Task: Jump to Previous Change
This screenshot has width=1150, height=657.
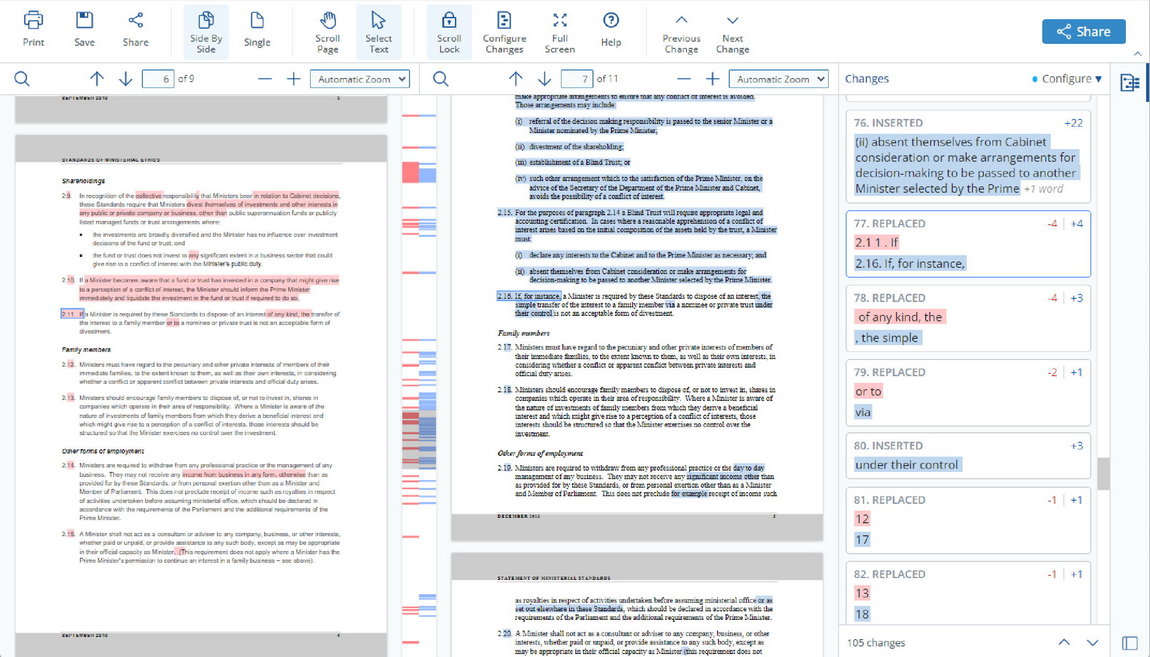Action: (x=681, y=30)
